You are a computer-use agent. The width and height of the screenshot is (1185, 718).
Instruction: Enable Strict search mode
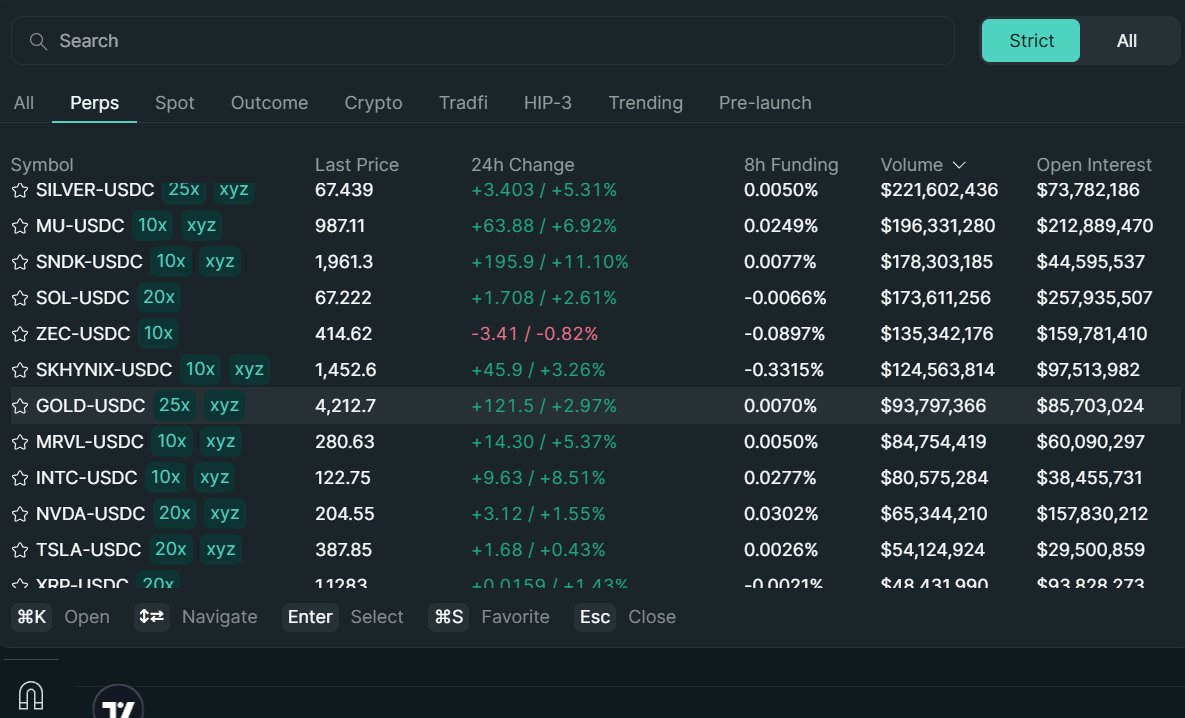click(1031, 41)
